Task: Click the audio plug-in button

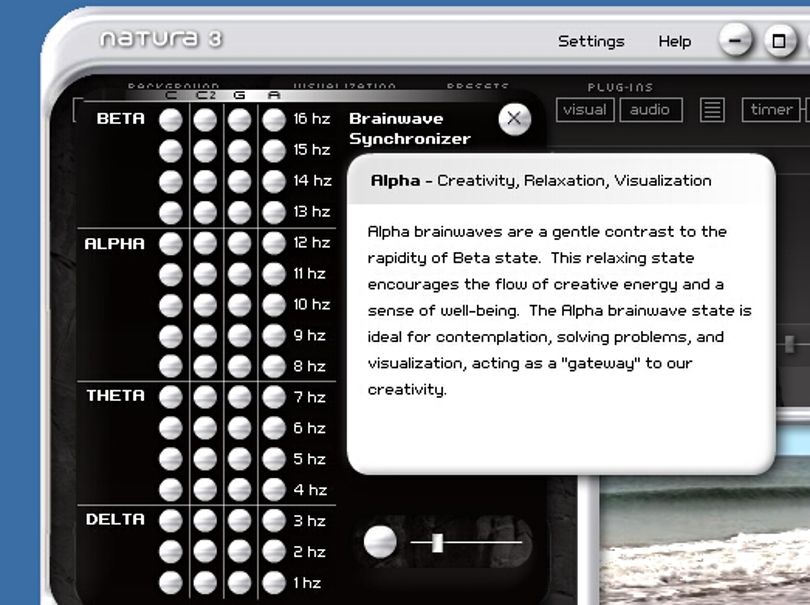Action: [651, 110]
